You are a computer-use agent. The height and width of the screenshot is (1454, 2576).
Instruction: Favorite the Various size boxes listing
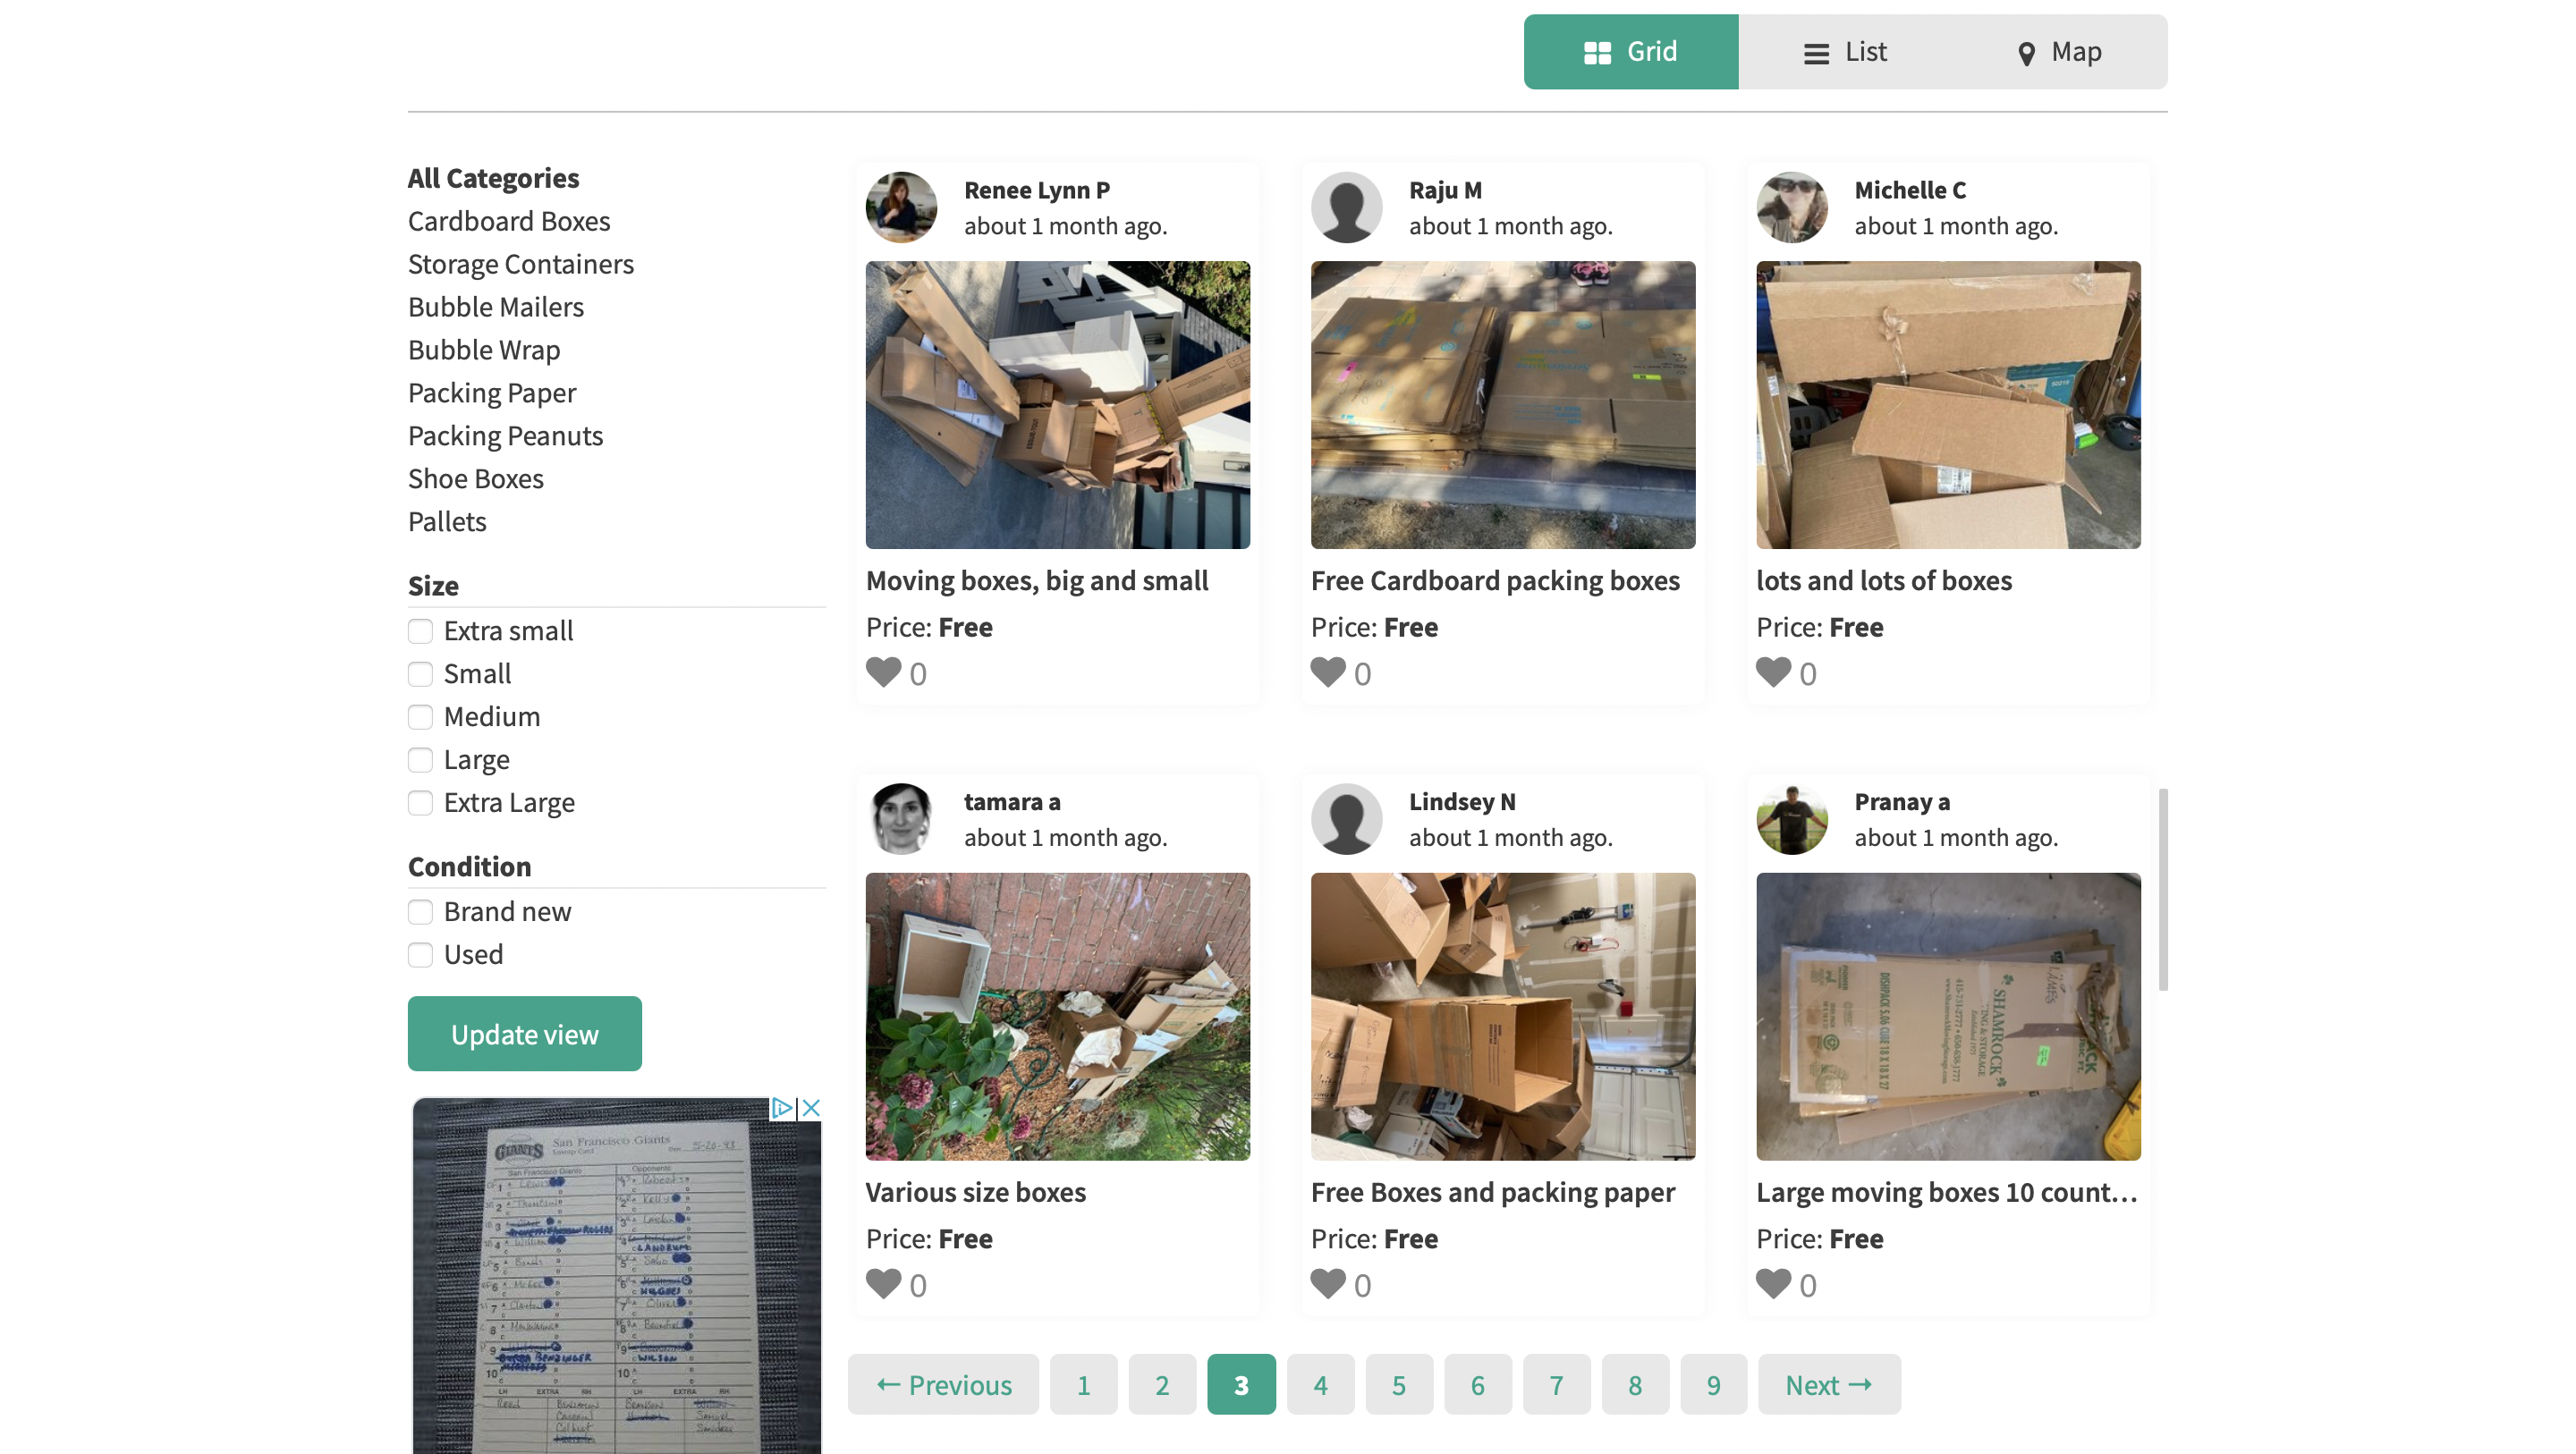[x=883, y=1283]
